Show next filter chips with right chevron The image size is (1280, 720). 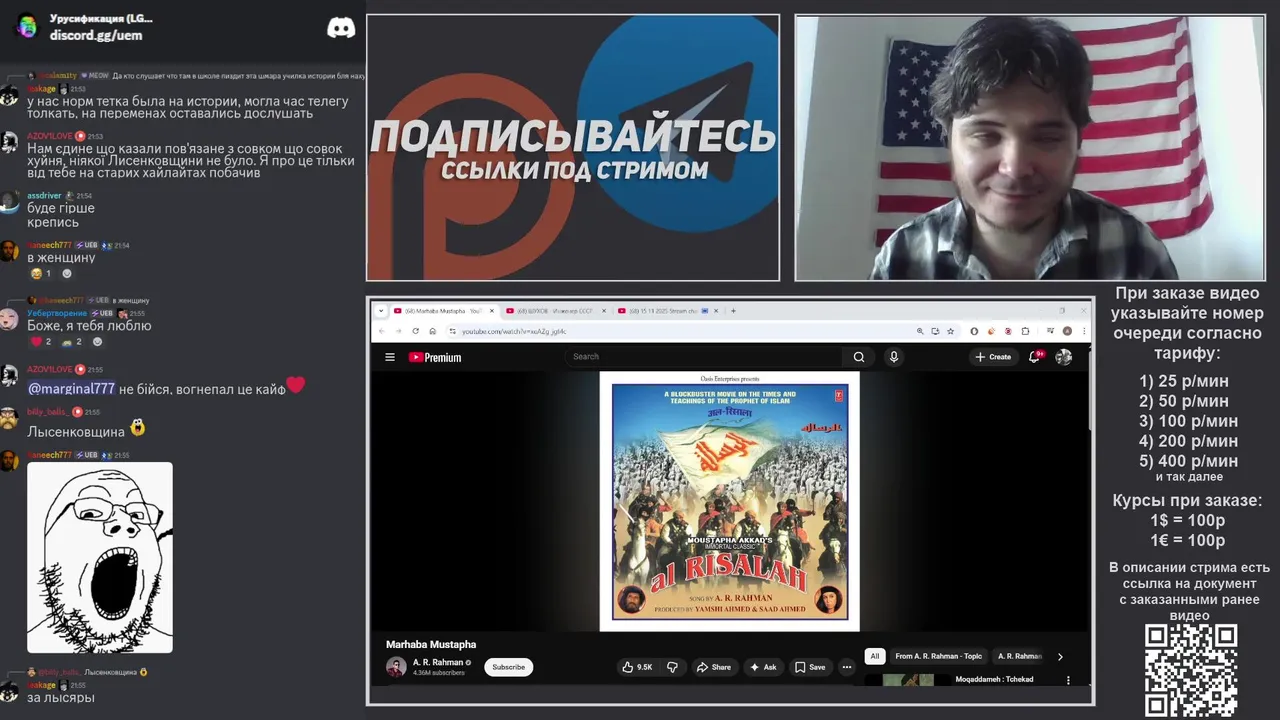1060,656
